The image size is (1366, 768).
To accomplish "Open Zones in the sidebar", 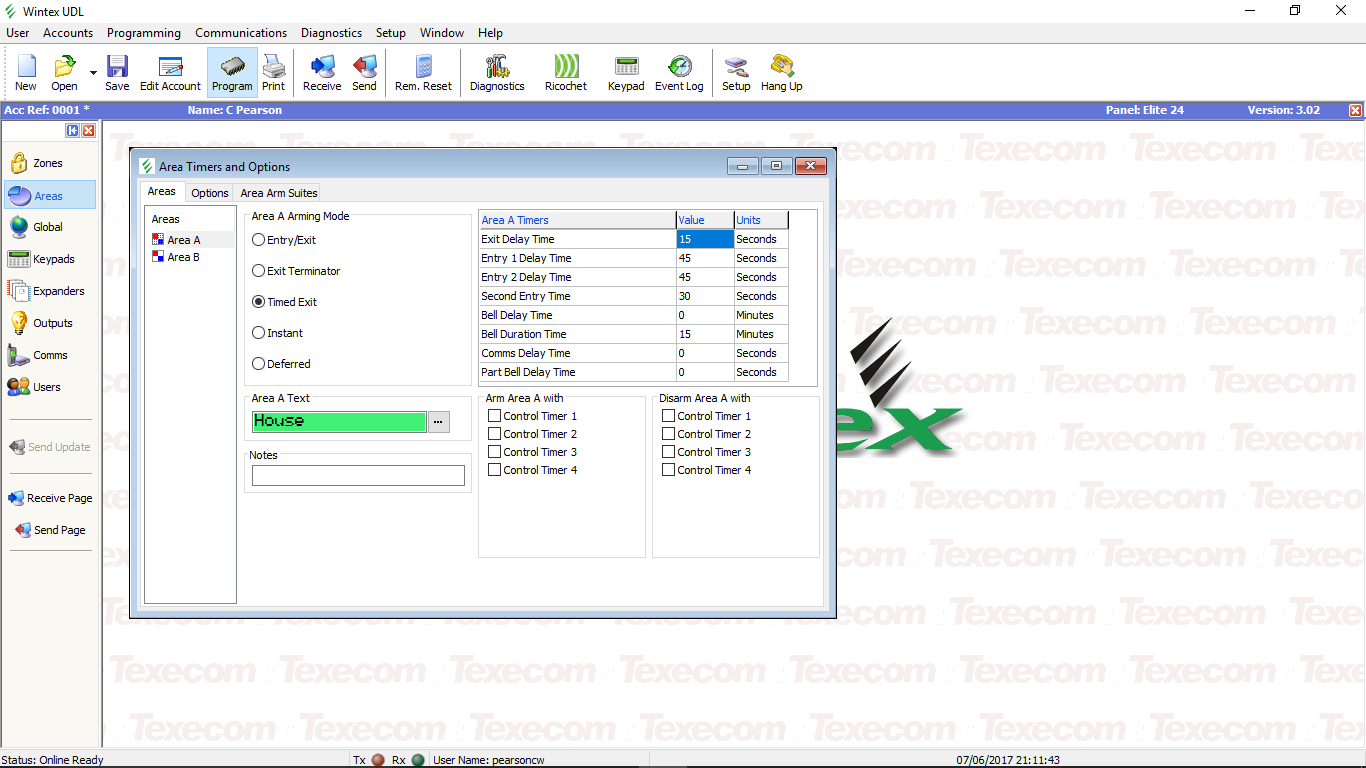I will tap(48, 163).
